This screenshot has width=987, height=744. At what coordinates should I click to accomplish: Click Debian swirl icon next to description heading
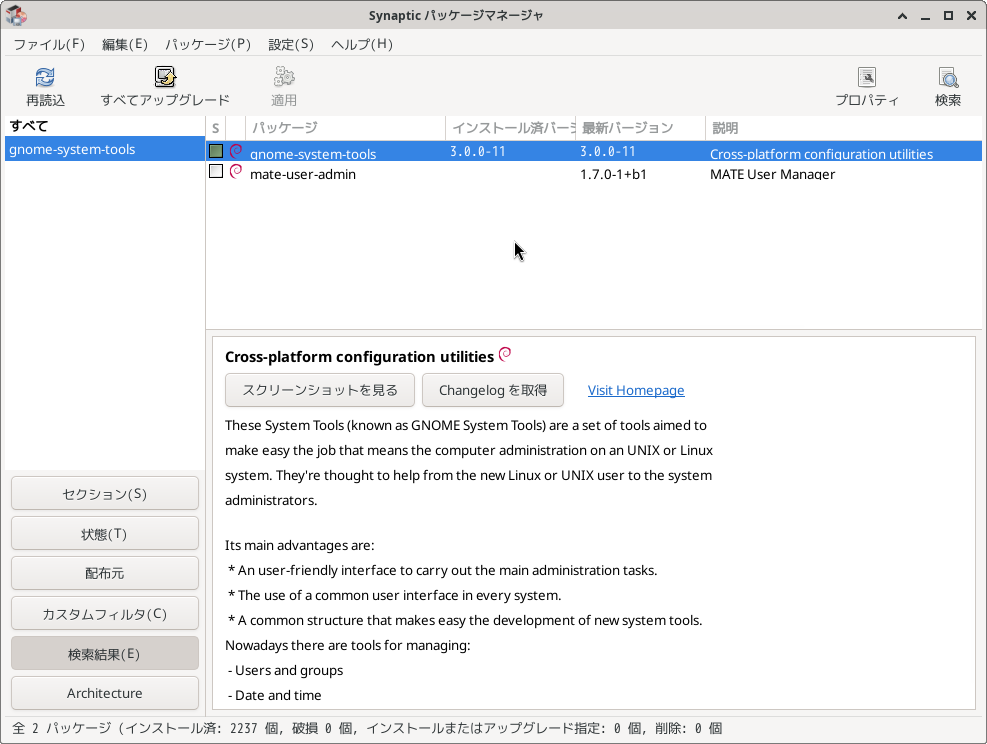click(x=505, y=354)
